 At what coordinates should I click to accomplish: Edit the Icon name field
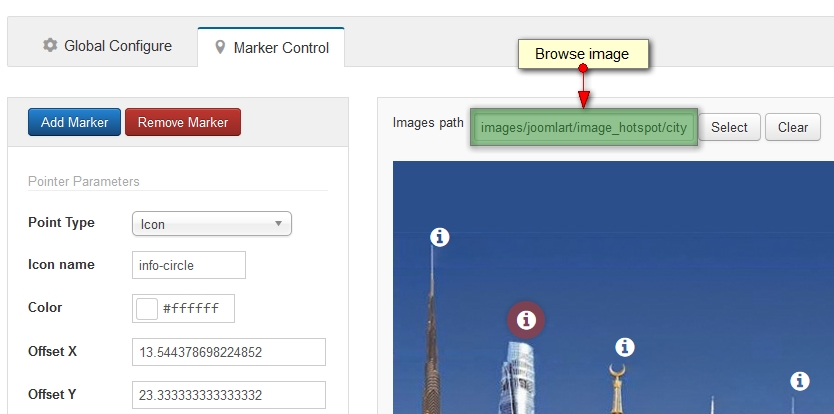click(189, 265)
